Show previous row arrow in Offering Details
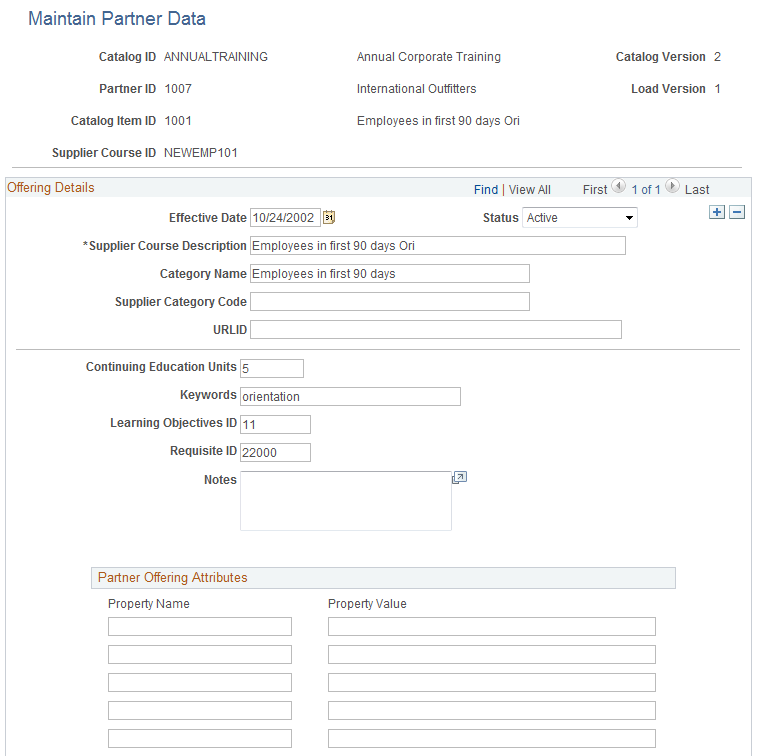The width and height of the screenshot is (774, 756). 619,186
